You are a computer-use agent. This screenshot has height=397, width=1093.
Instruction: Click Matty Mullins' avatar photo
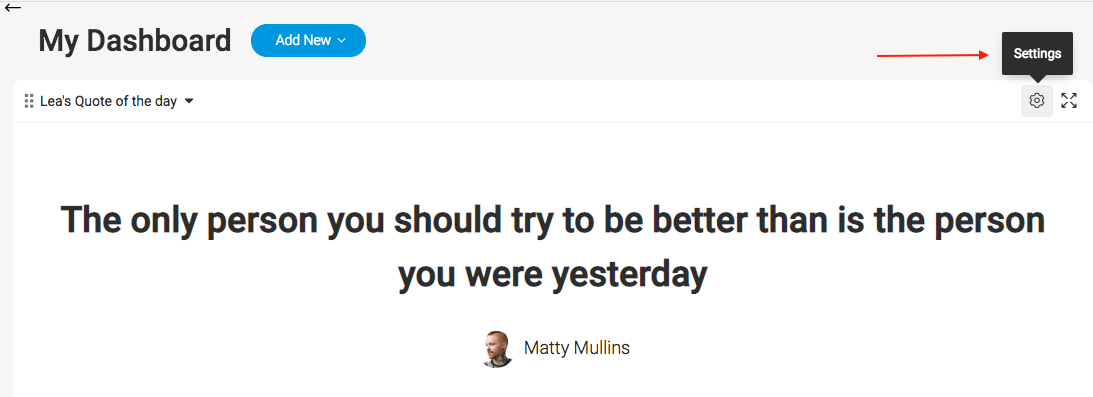498,349
